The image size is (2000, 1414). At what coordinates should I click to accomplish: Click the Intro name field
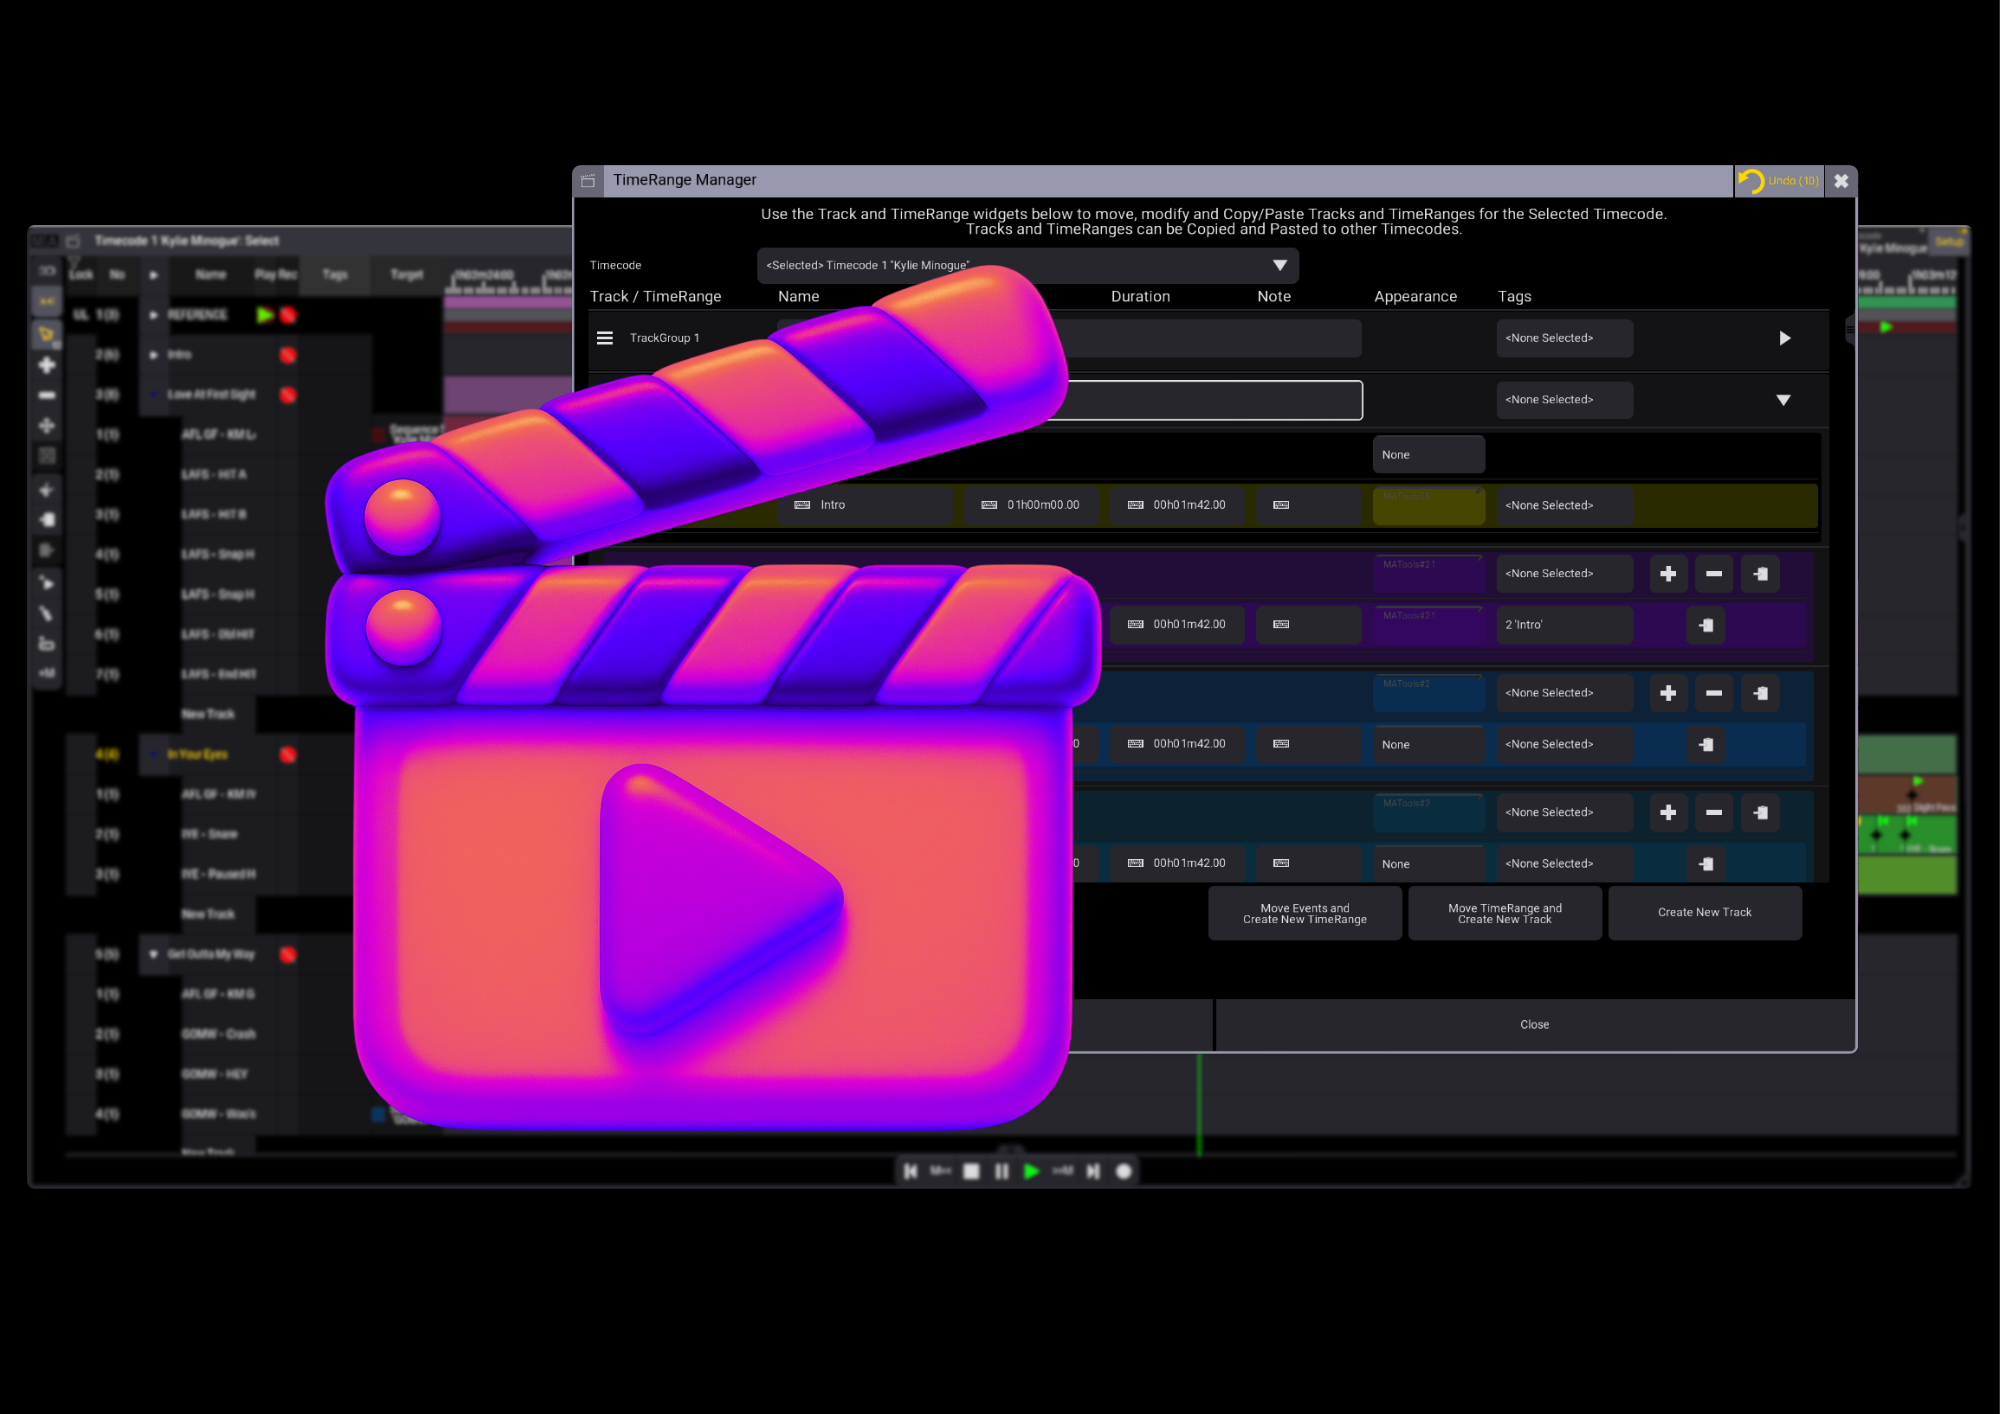click(865, 506)
